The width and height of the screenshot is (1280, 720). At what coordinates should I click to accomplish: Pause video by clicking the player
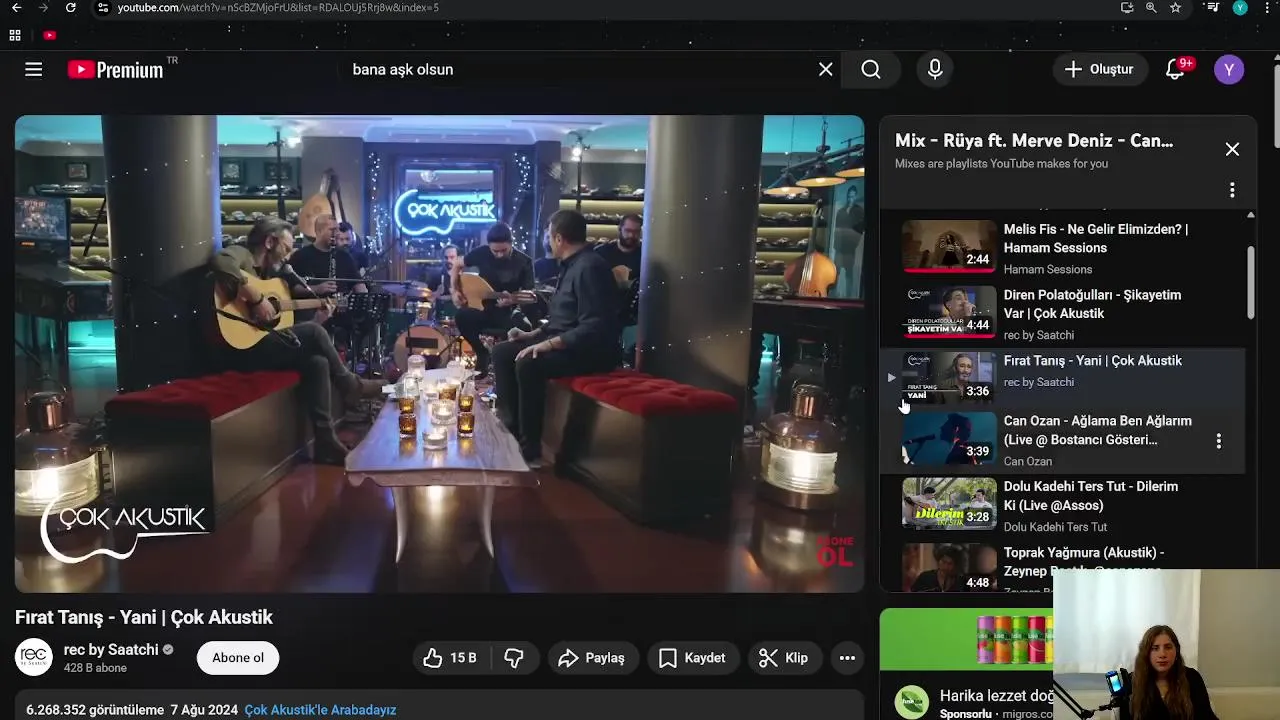439,354
